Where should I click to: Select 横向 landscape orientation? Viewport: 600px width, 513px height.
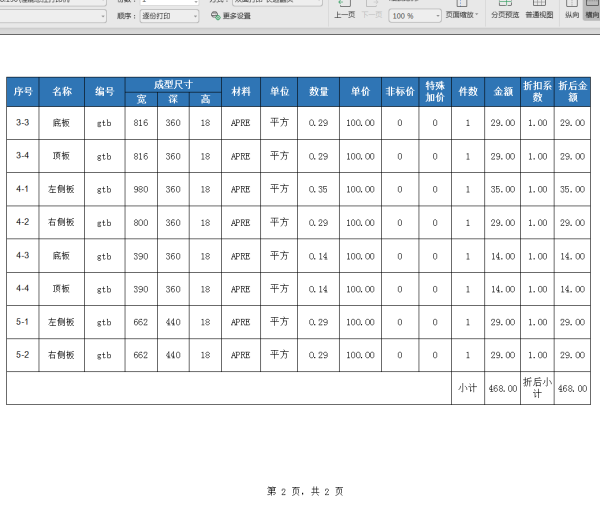pyautogui.click(x=592, y=9)
